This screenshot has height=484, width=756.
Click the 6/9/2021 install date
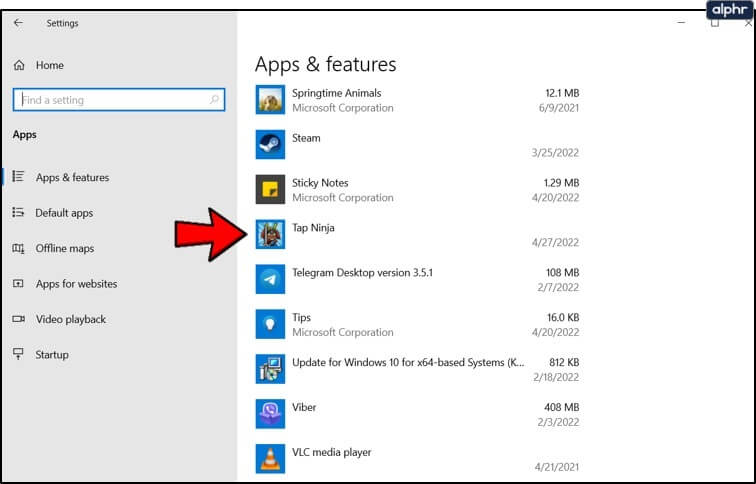(558, 108)
